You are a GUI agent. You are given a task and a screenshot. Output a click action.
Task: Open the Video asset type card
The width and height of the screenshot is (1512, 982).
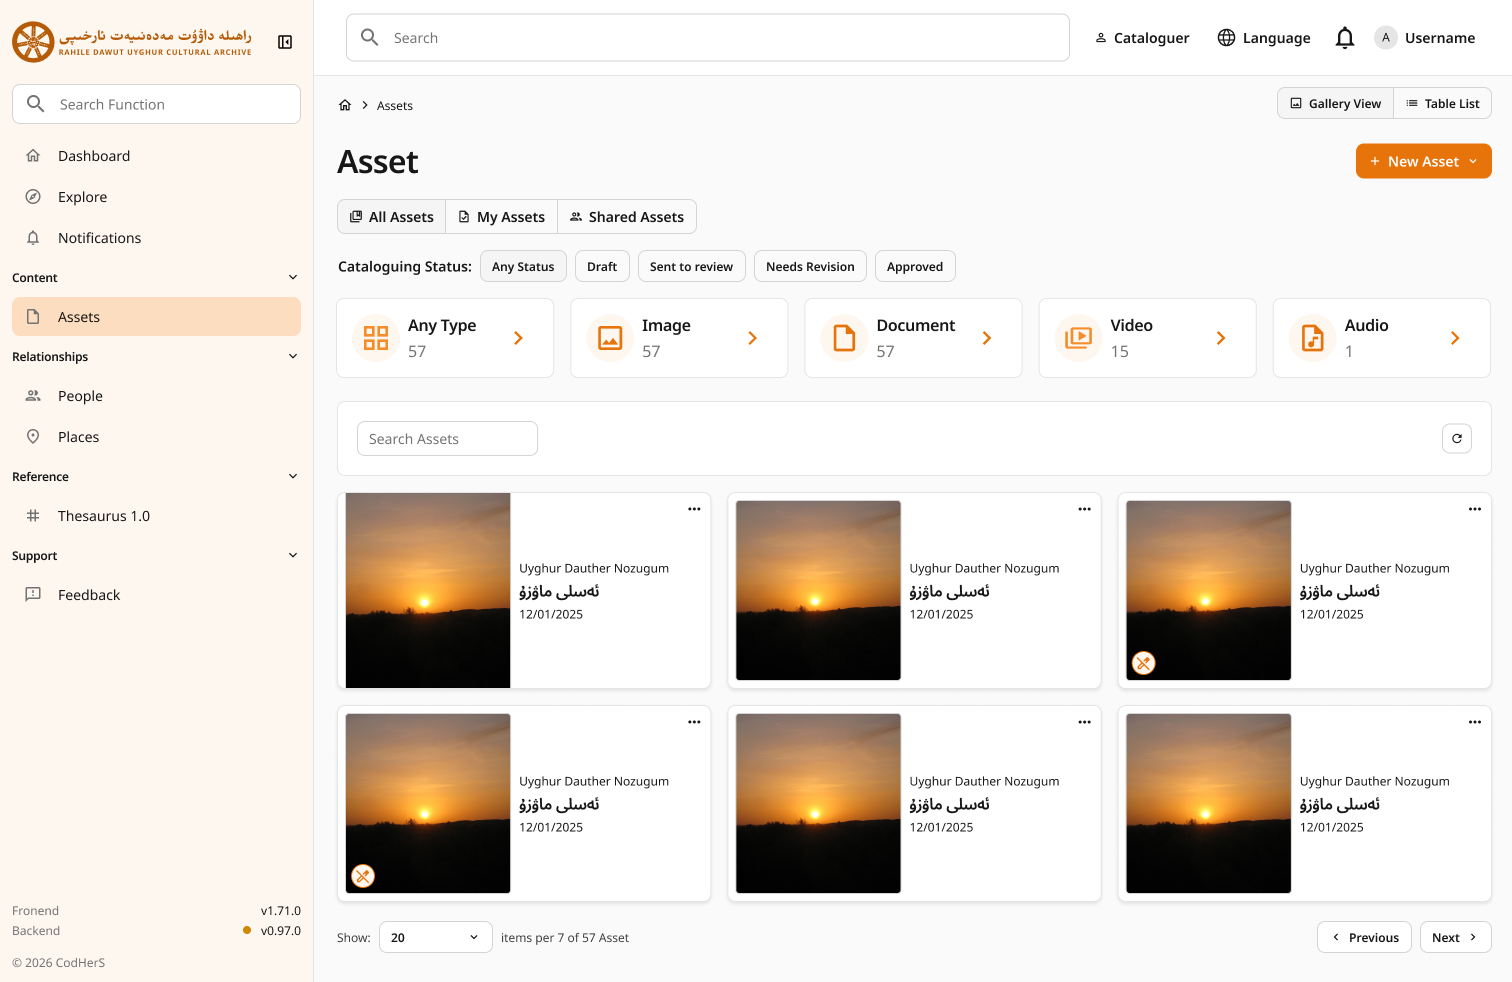point(1147,338)
